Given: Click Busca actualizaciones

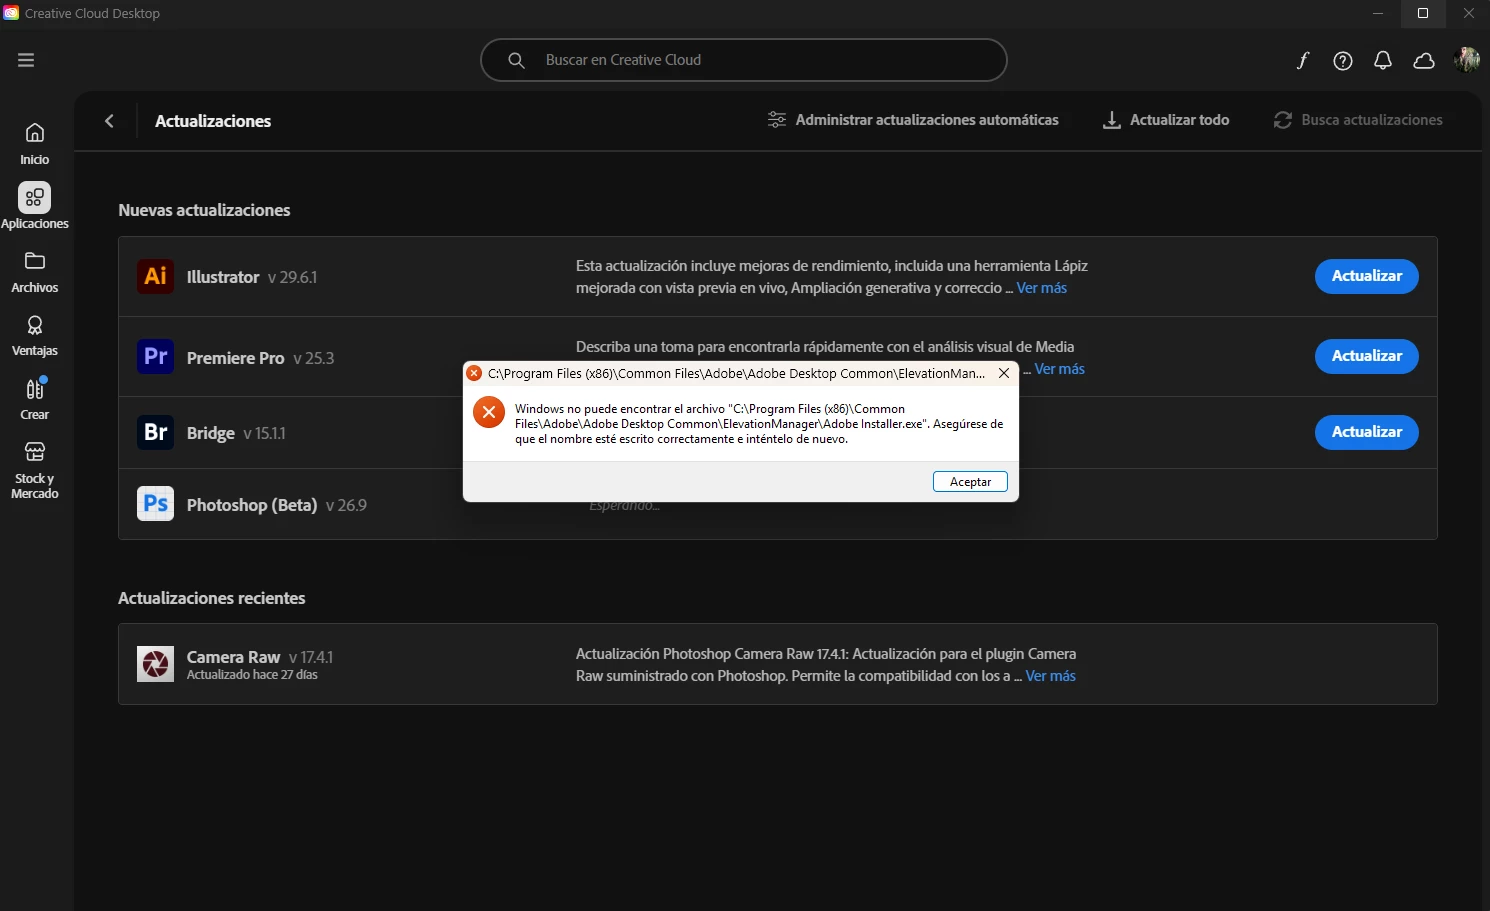Looking at the screenshot, I should [x=1358, y=120].
